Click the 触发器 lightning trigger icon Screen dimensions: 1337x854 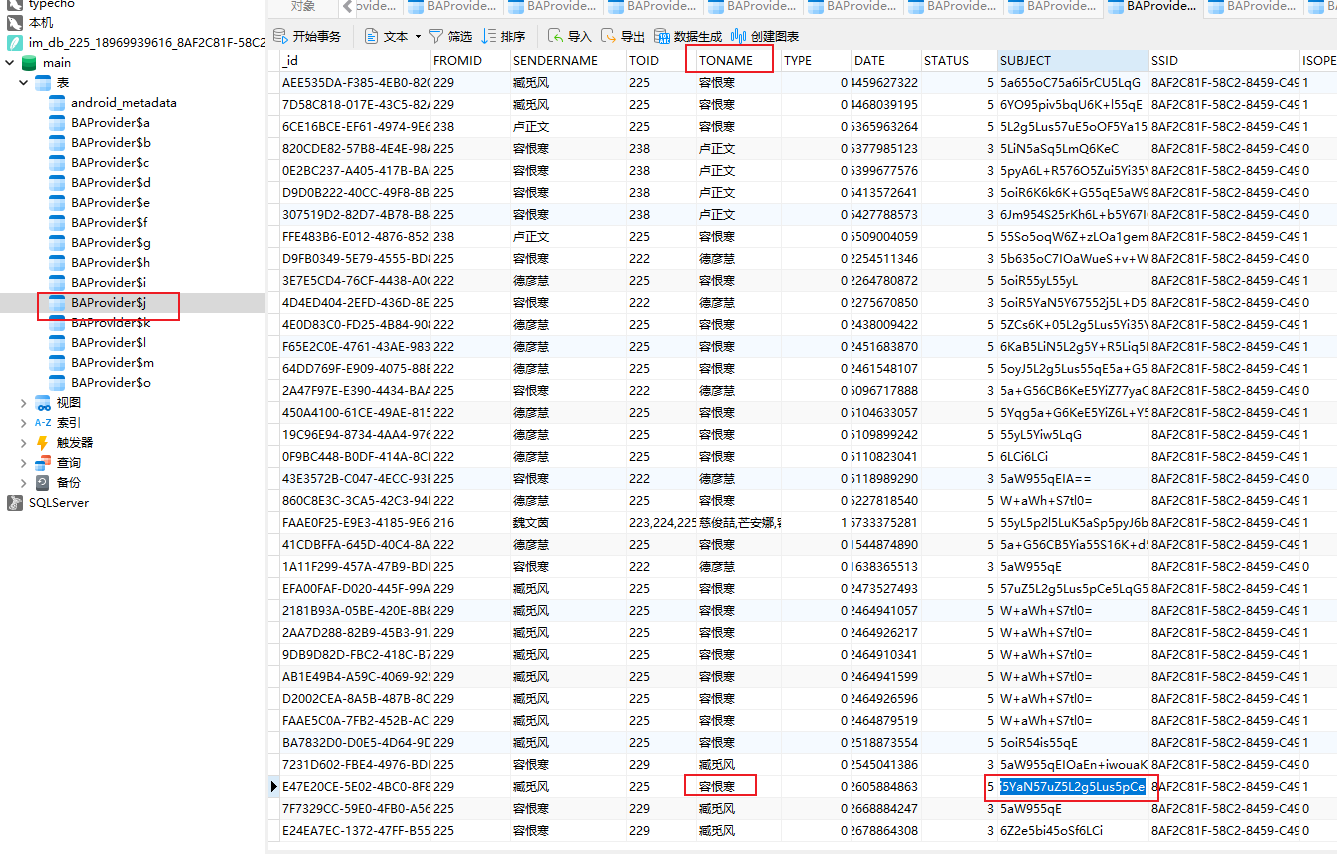tap(43, 443)
